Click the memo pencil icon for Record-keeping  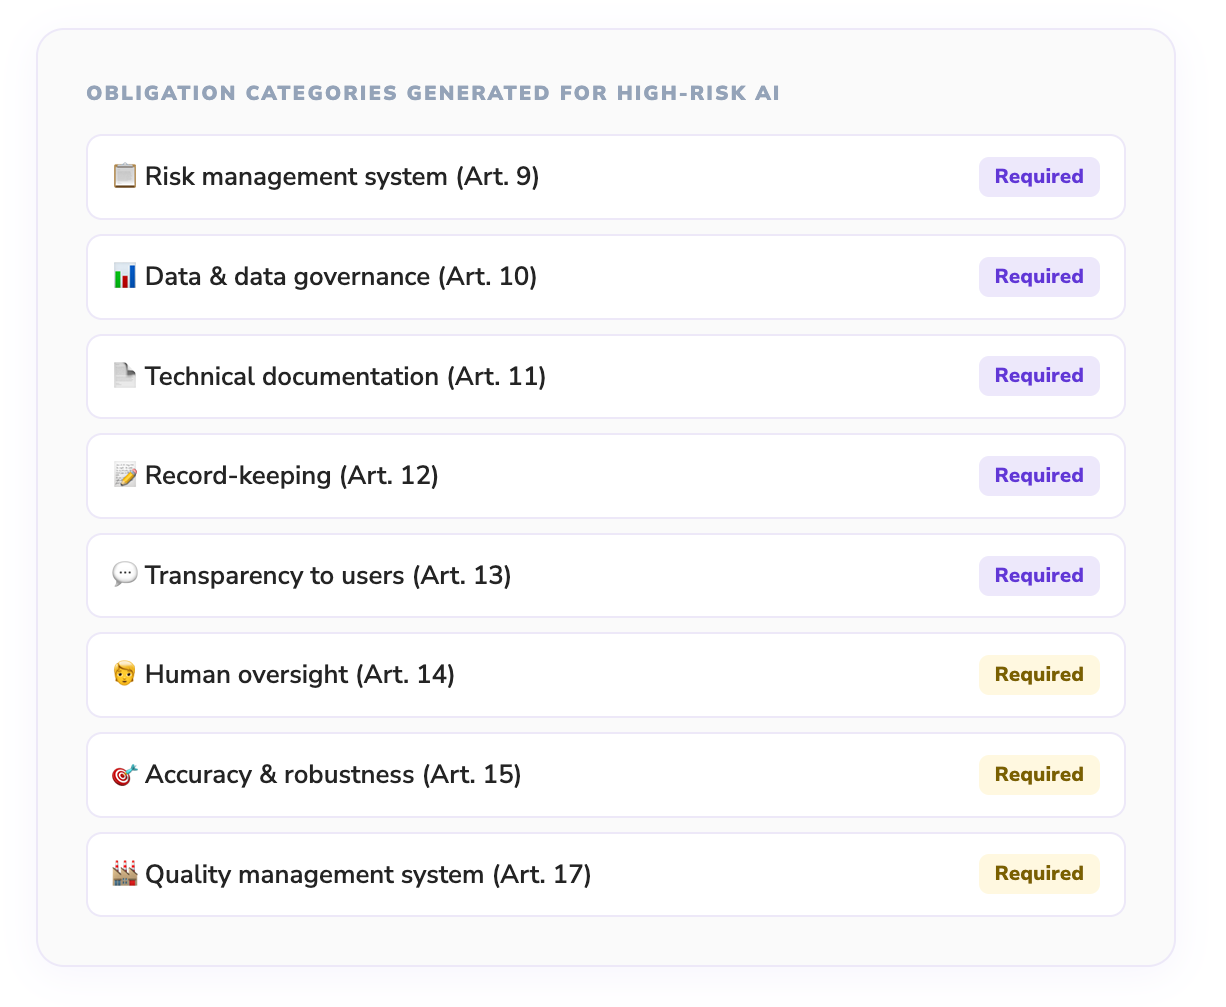click(124, 476)
